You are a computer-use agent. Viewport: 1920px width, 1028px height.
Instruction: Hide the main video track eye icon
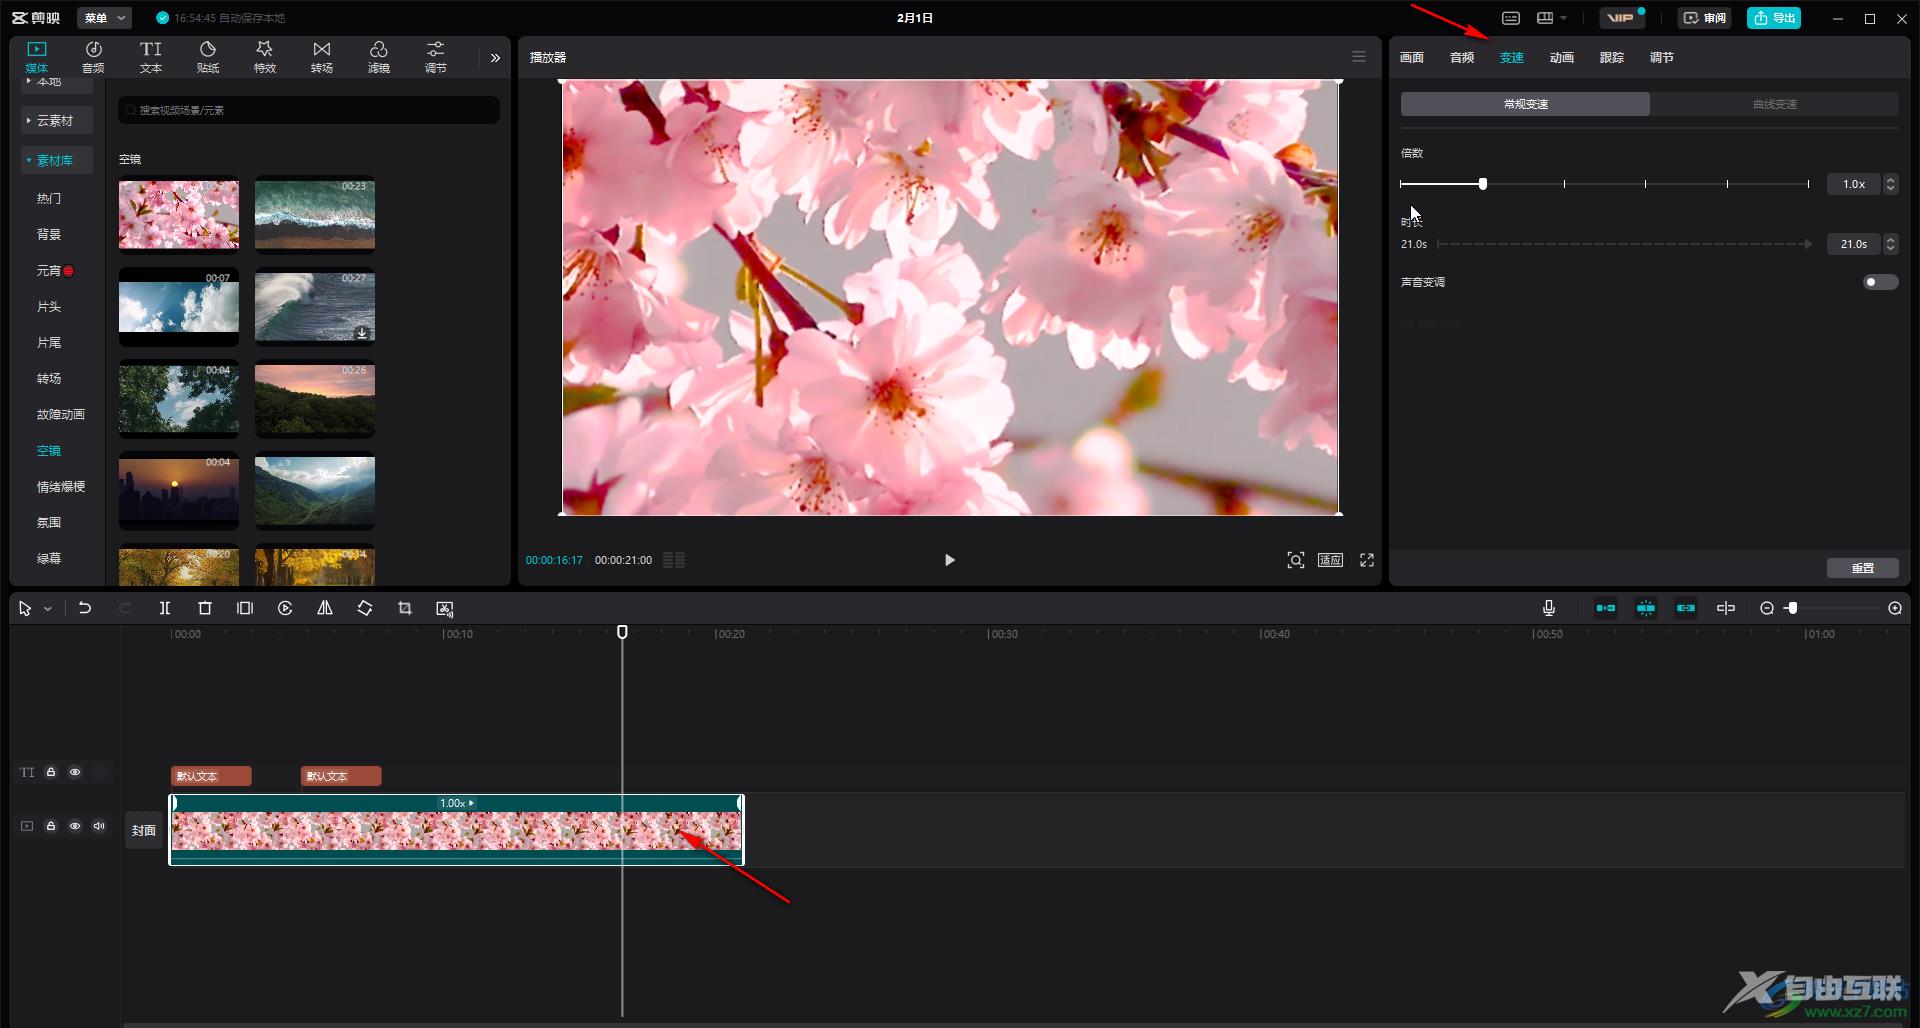click(x=75, y=826)
